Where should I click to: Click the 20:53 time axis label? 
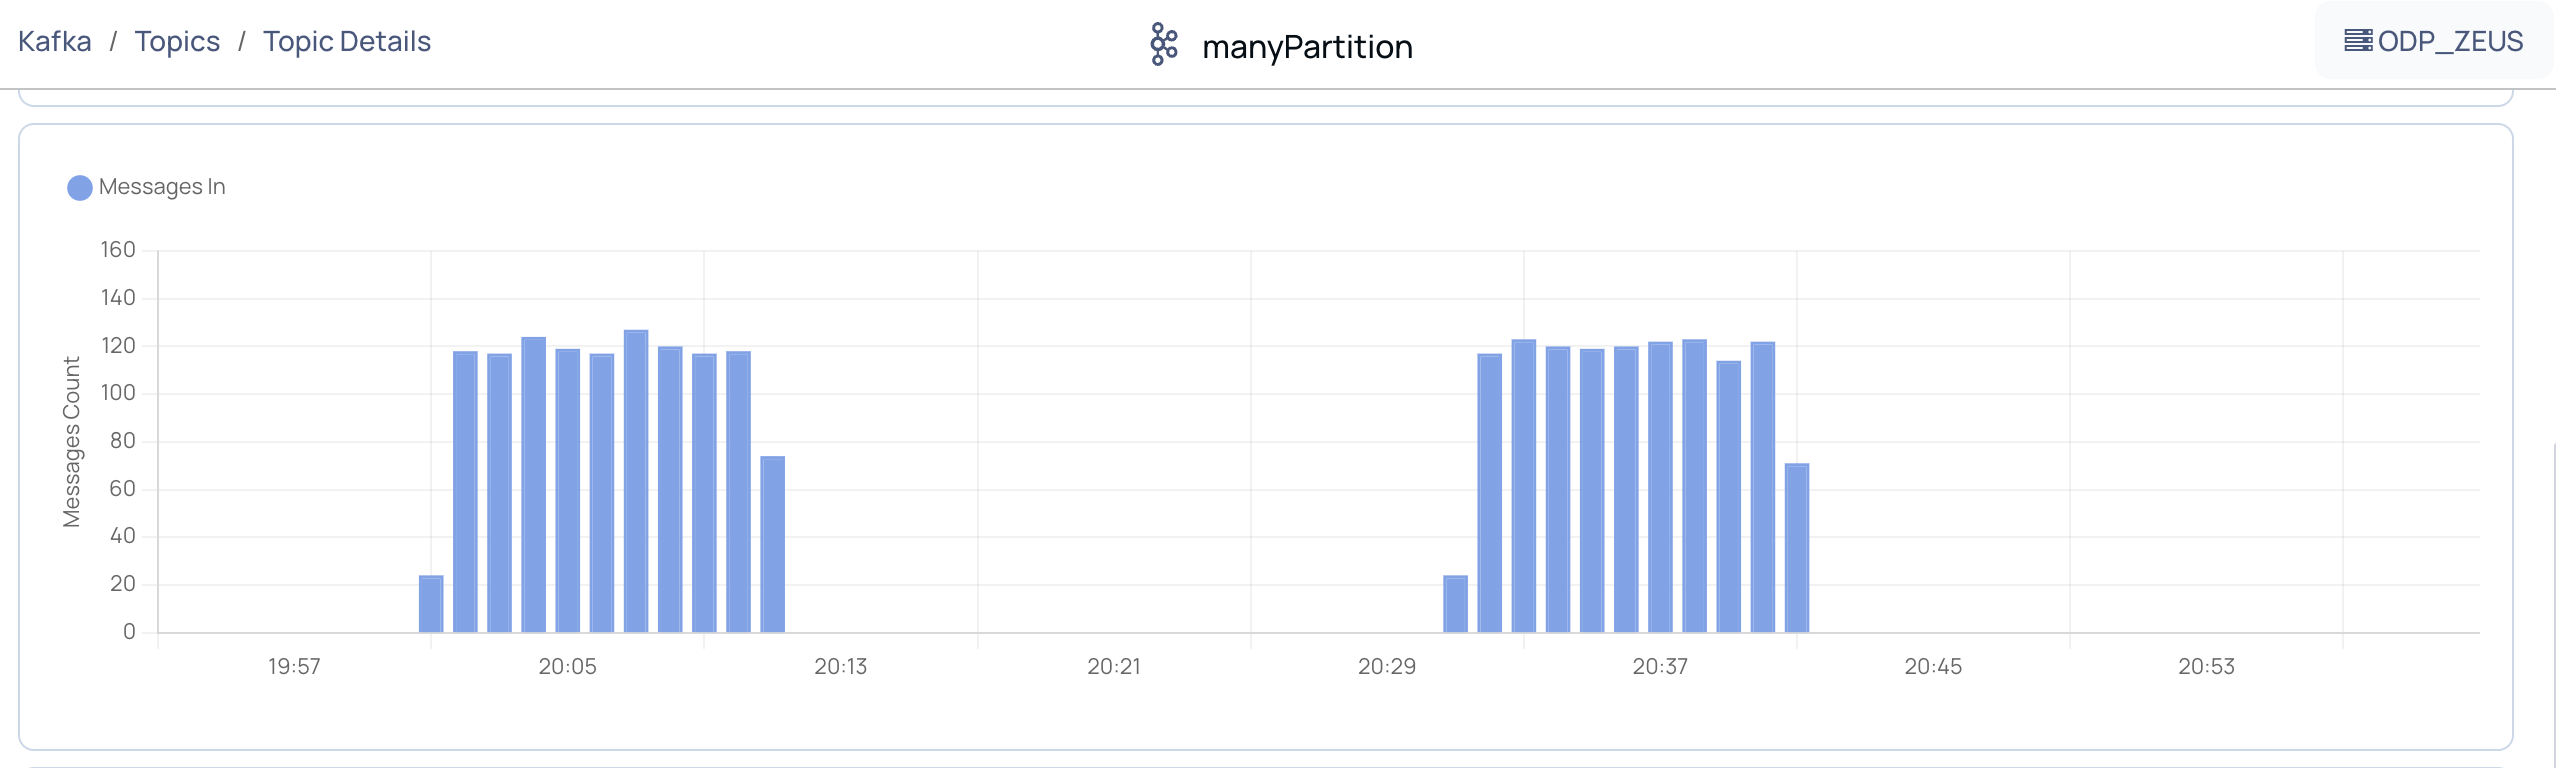coord(2206,667)
